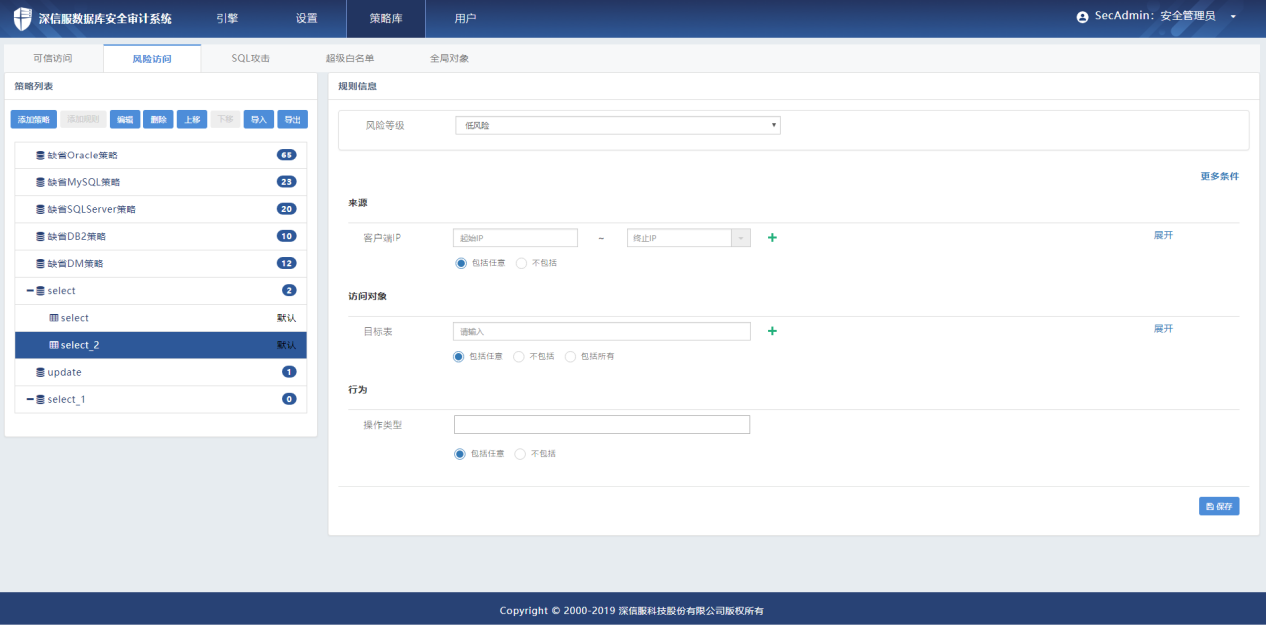Viewport: 1266px width, 626px height.
Task: Click the shield logo in the header
Action: [22, 19]
